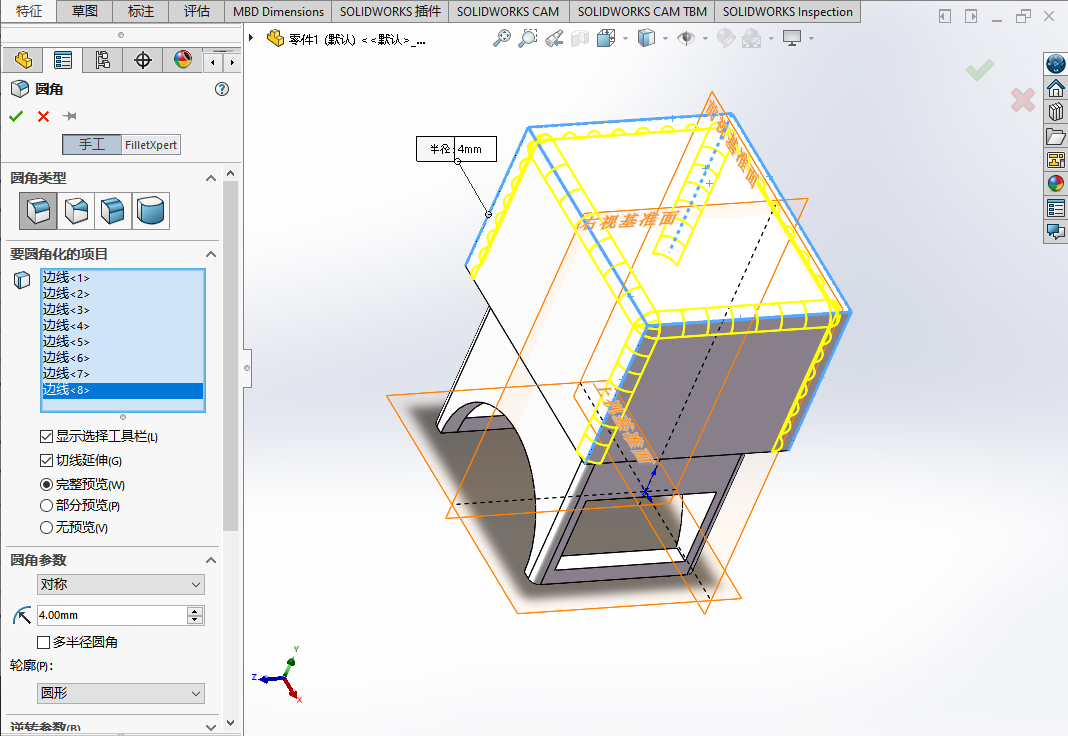Toggle the 切线延伸 checkbox
The image size is (1068, 736).
[x=46, y=461]
